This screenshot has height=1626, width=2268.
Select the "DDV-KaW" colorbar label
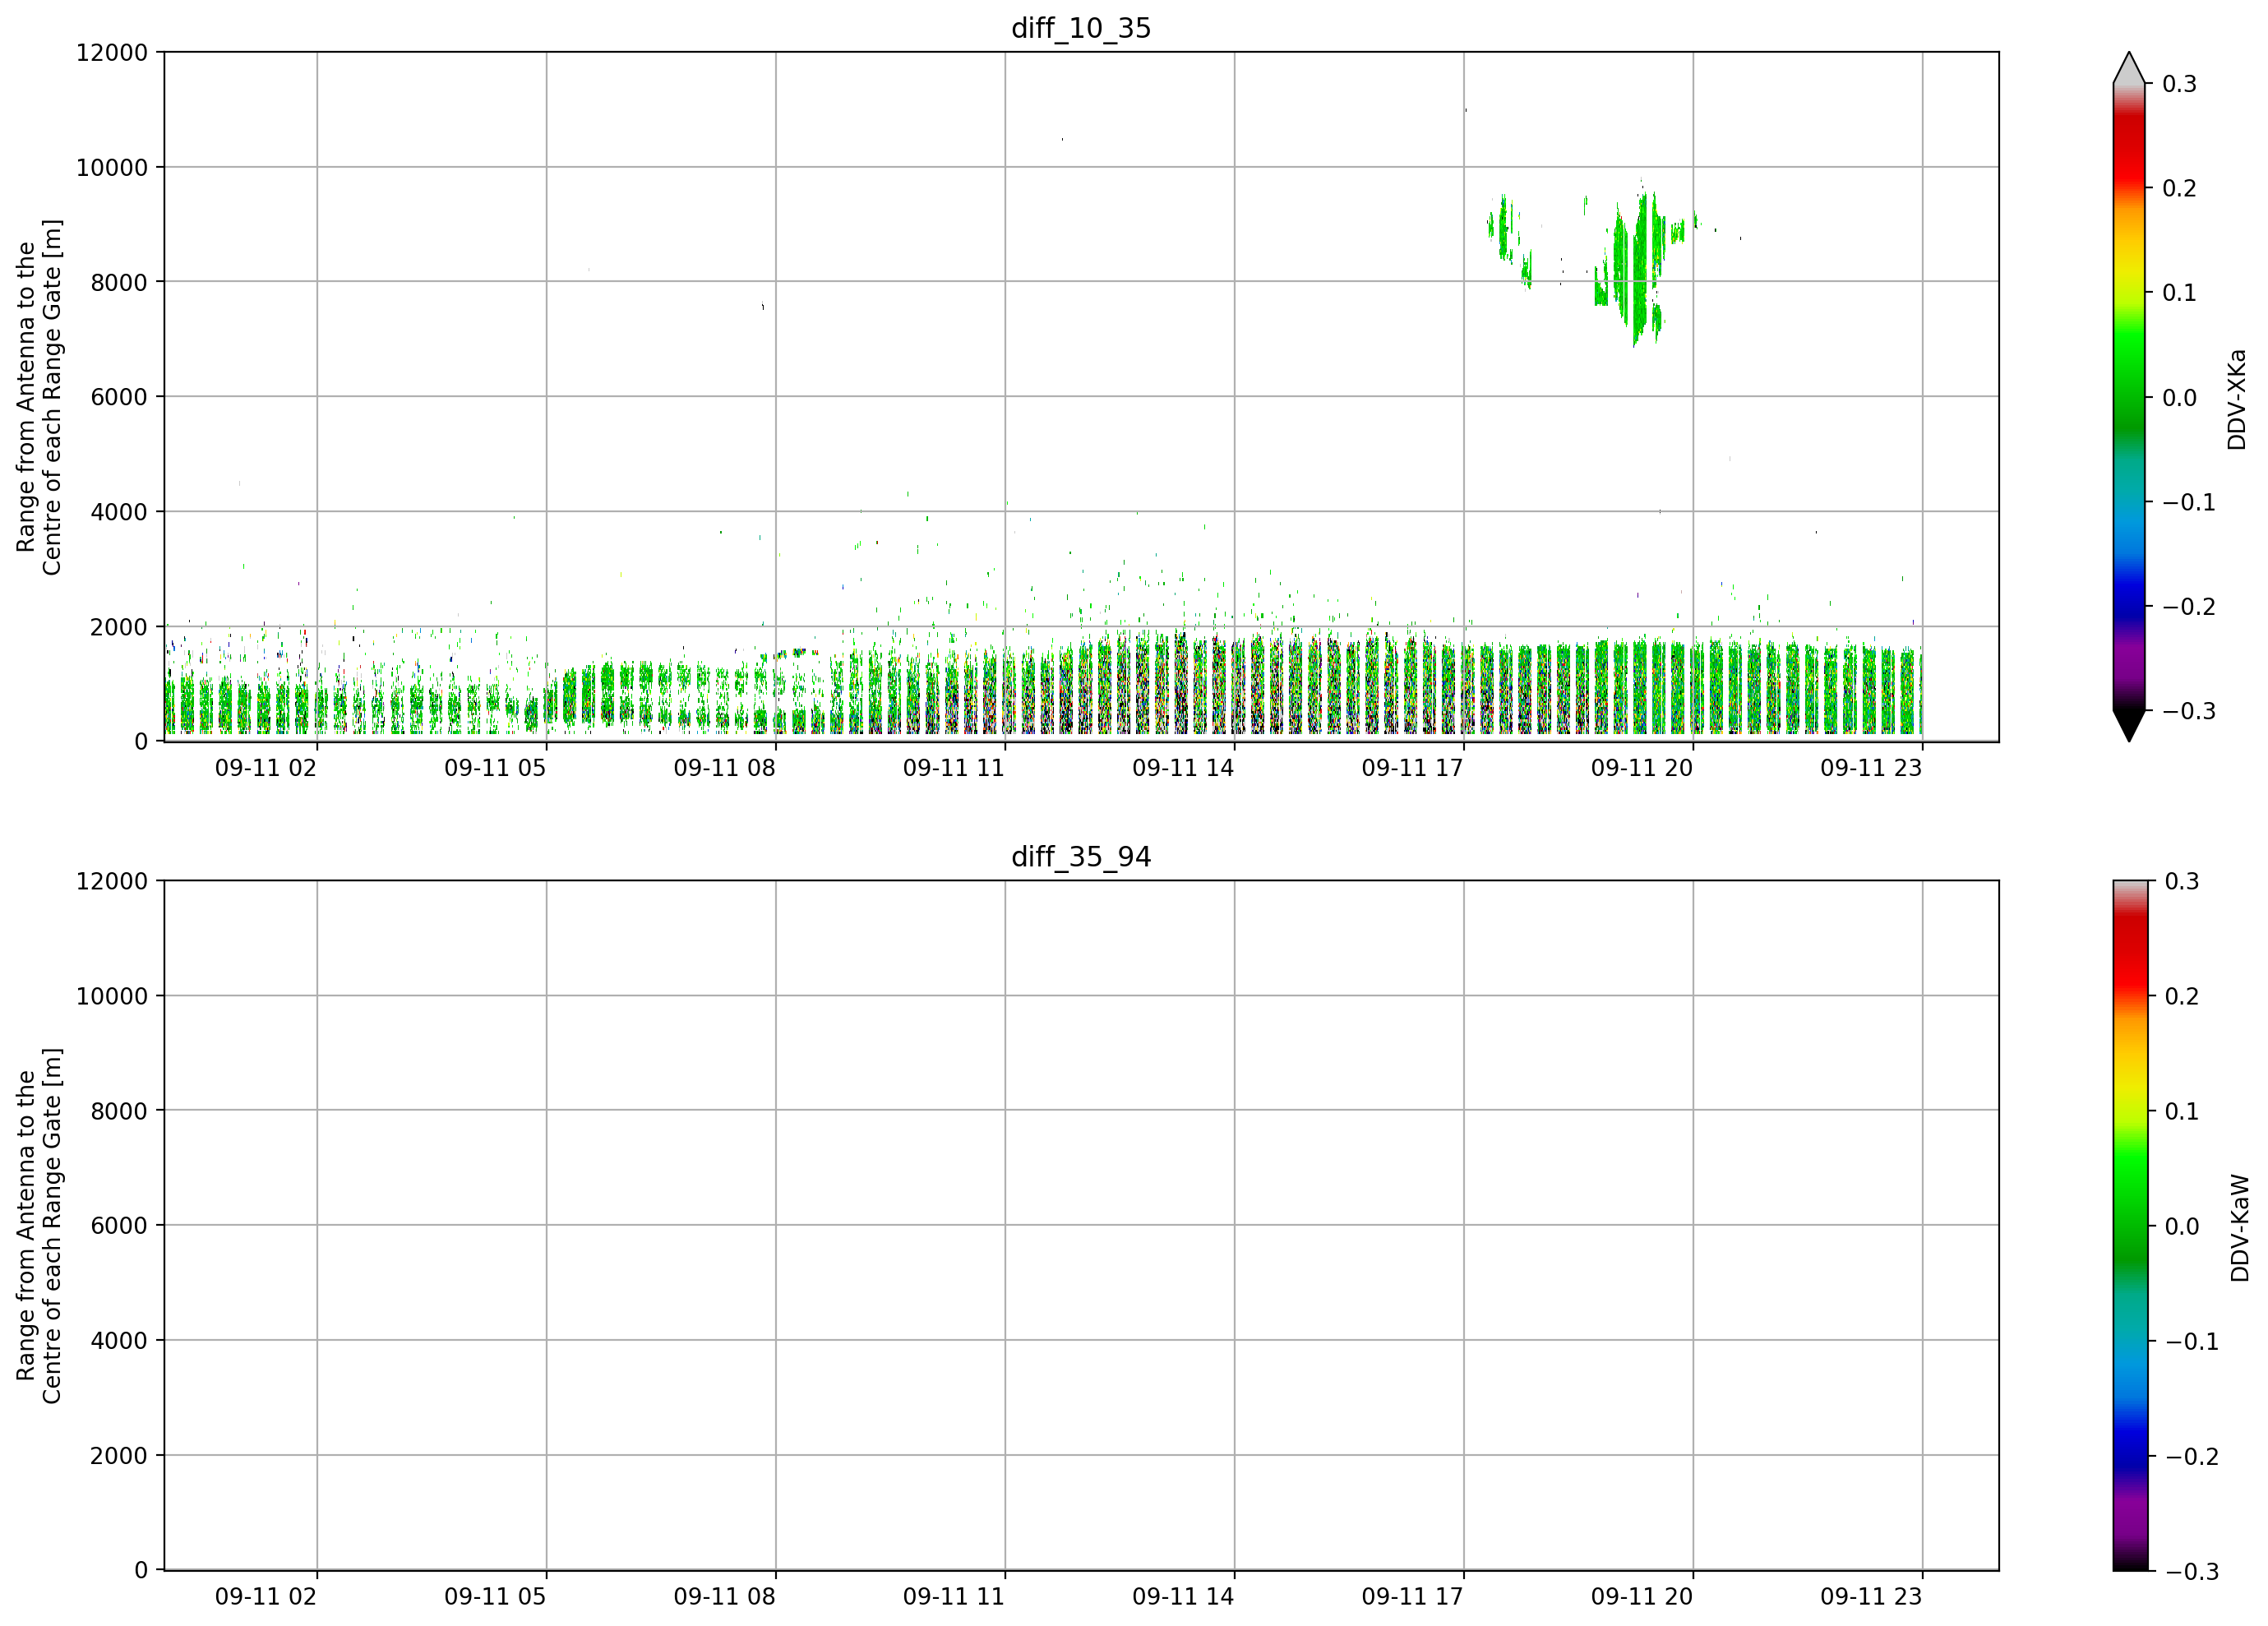tap(2240, 1228)
